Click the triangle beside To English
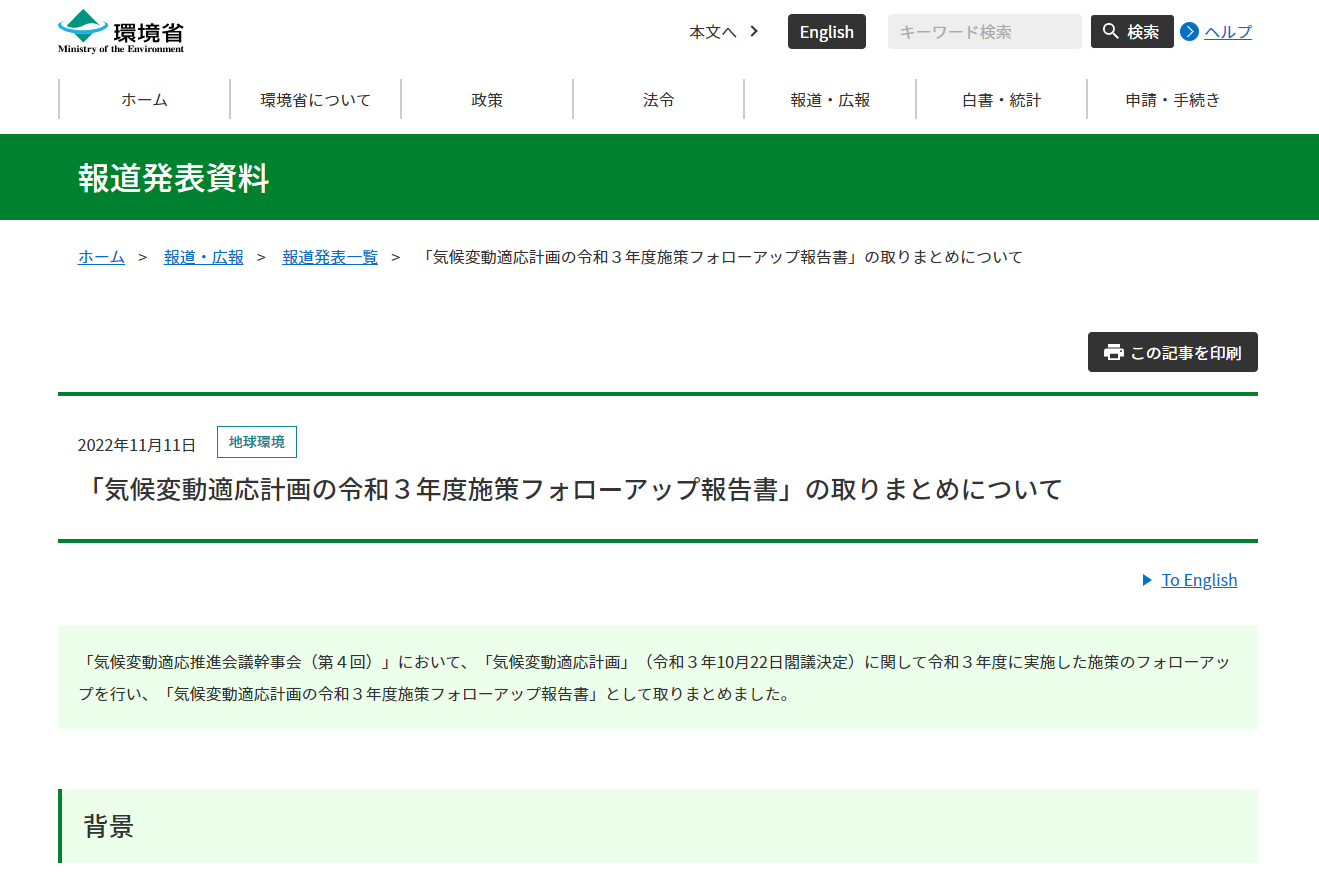Viewport: 1319px width, 877px height. coord(1147,580)
